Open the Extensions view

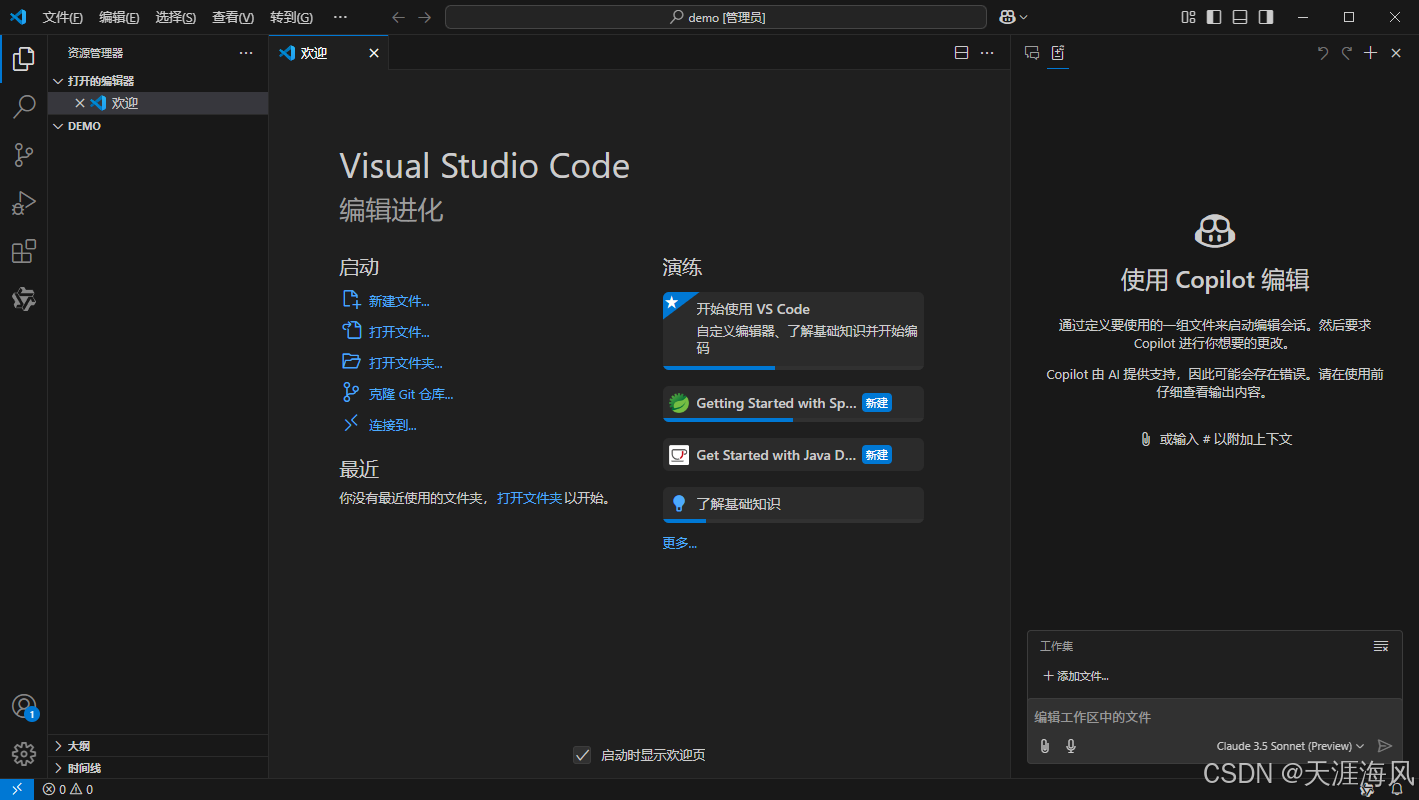click(x=24, y=251)
